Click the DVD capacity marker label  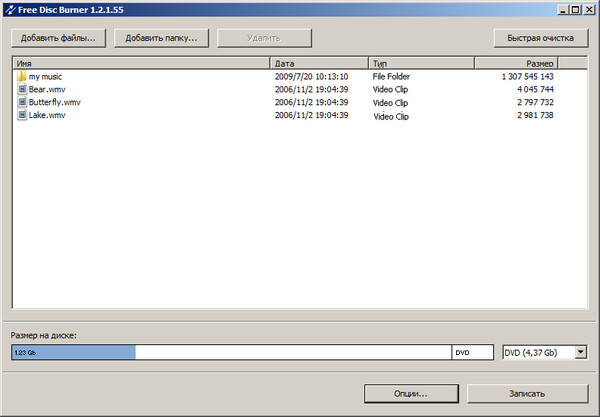pos(462,353)
